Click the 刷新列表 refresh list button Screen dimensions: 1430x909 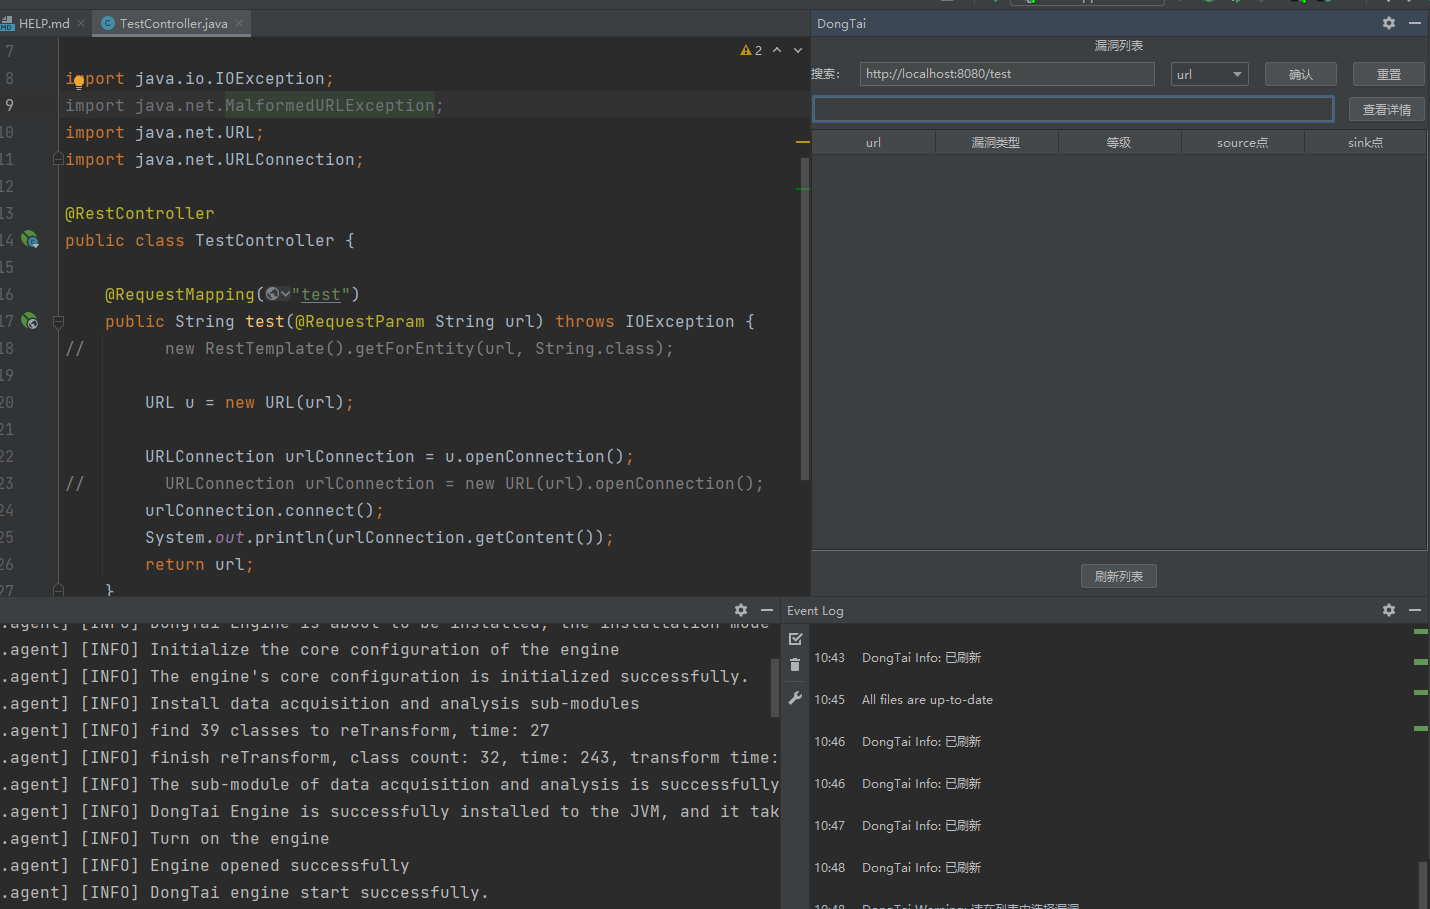[1118, 576]
